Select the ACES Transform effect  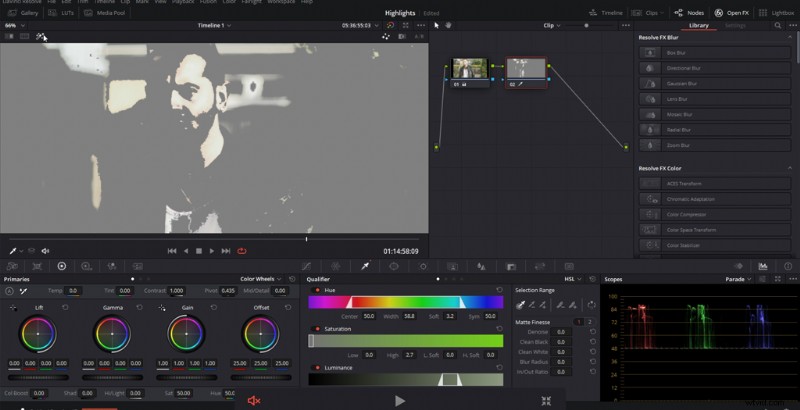714,184
